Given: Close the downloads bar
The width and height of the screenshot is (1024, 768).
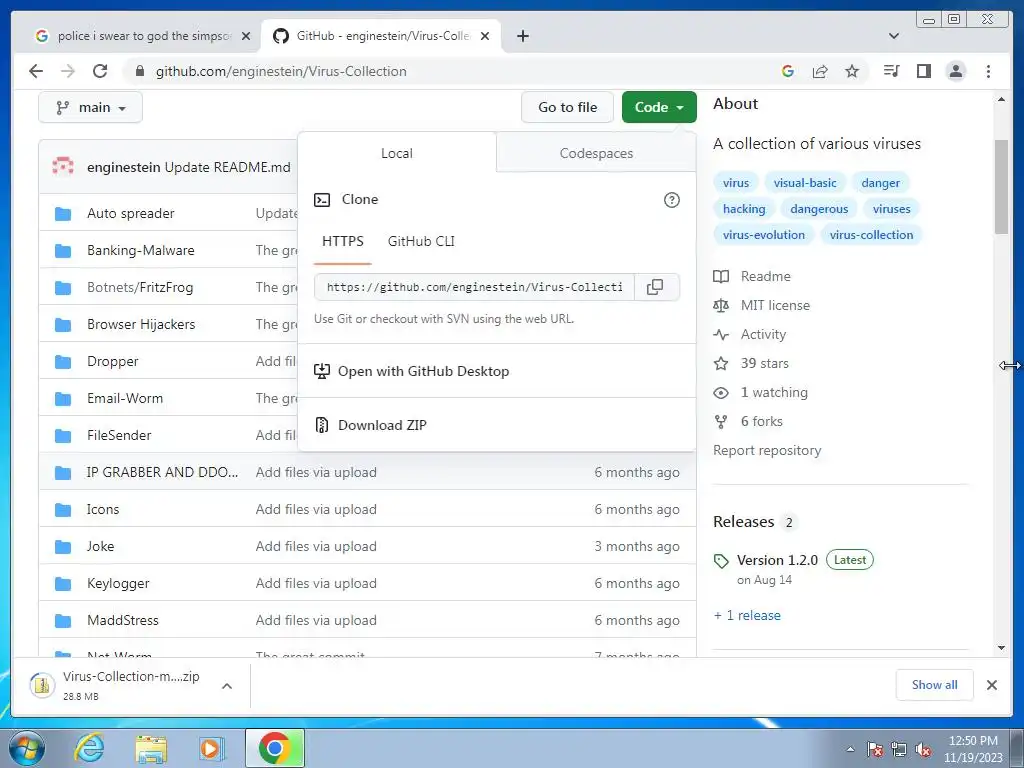Looking at the screenshot, I should (991, 684).
